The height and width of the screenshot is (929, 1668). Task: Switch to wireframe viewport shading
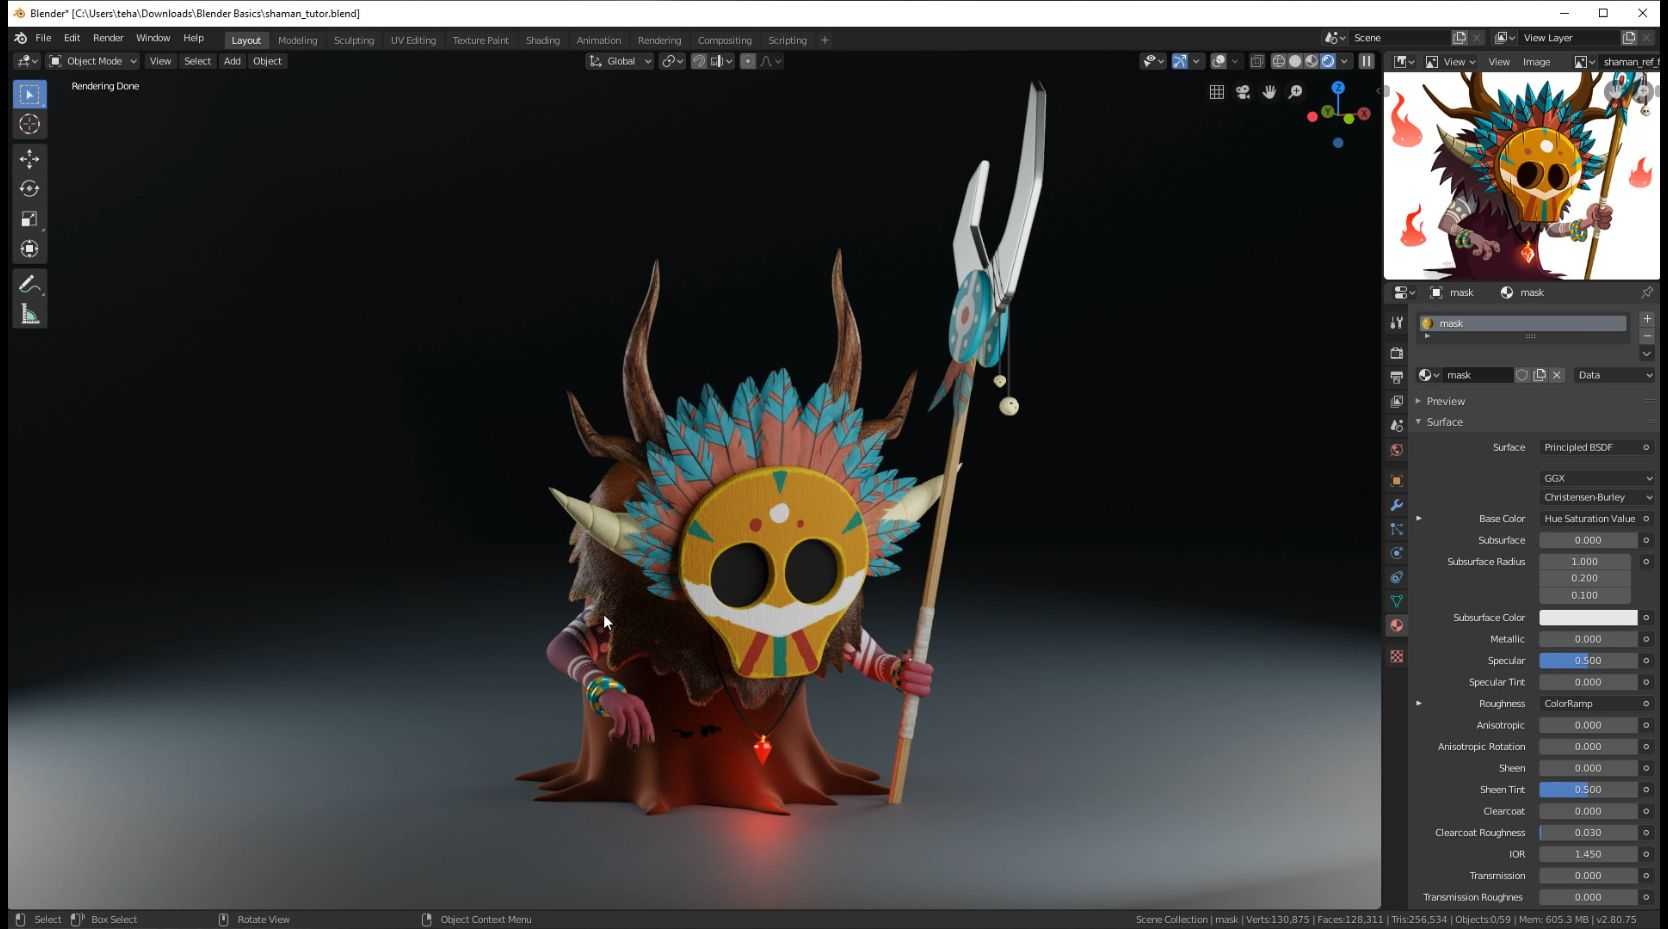click(1279, 61)
